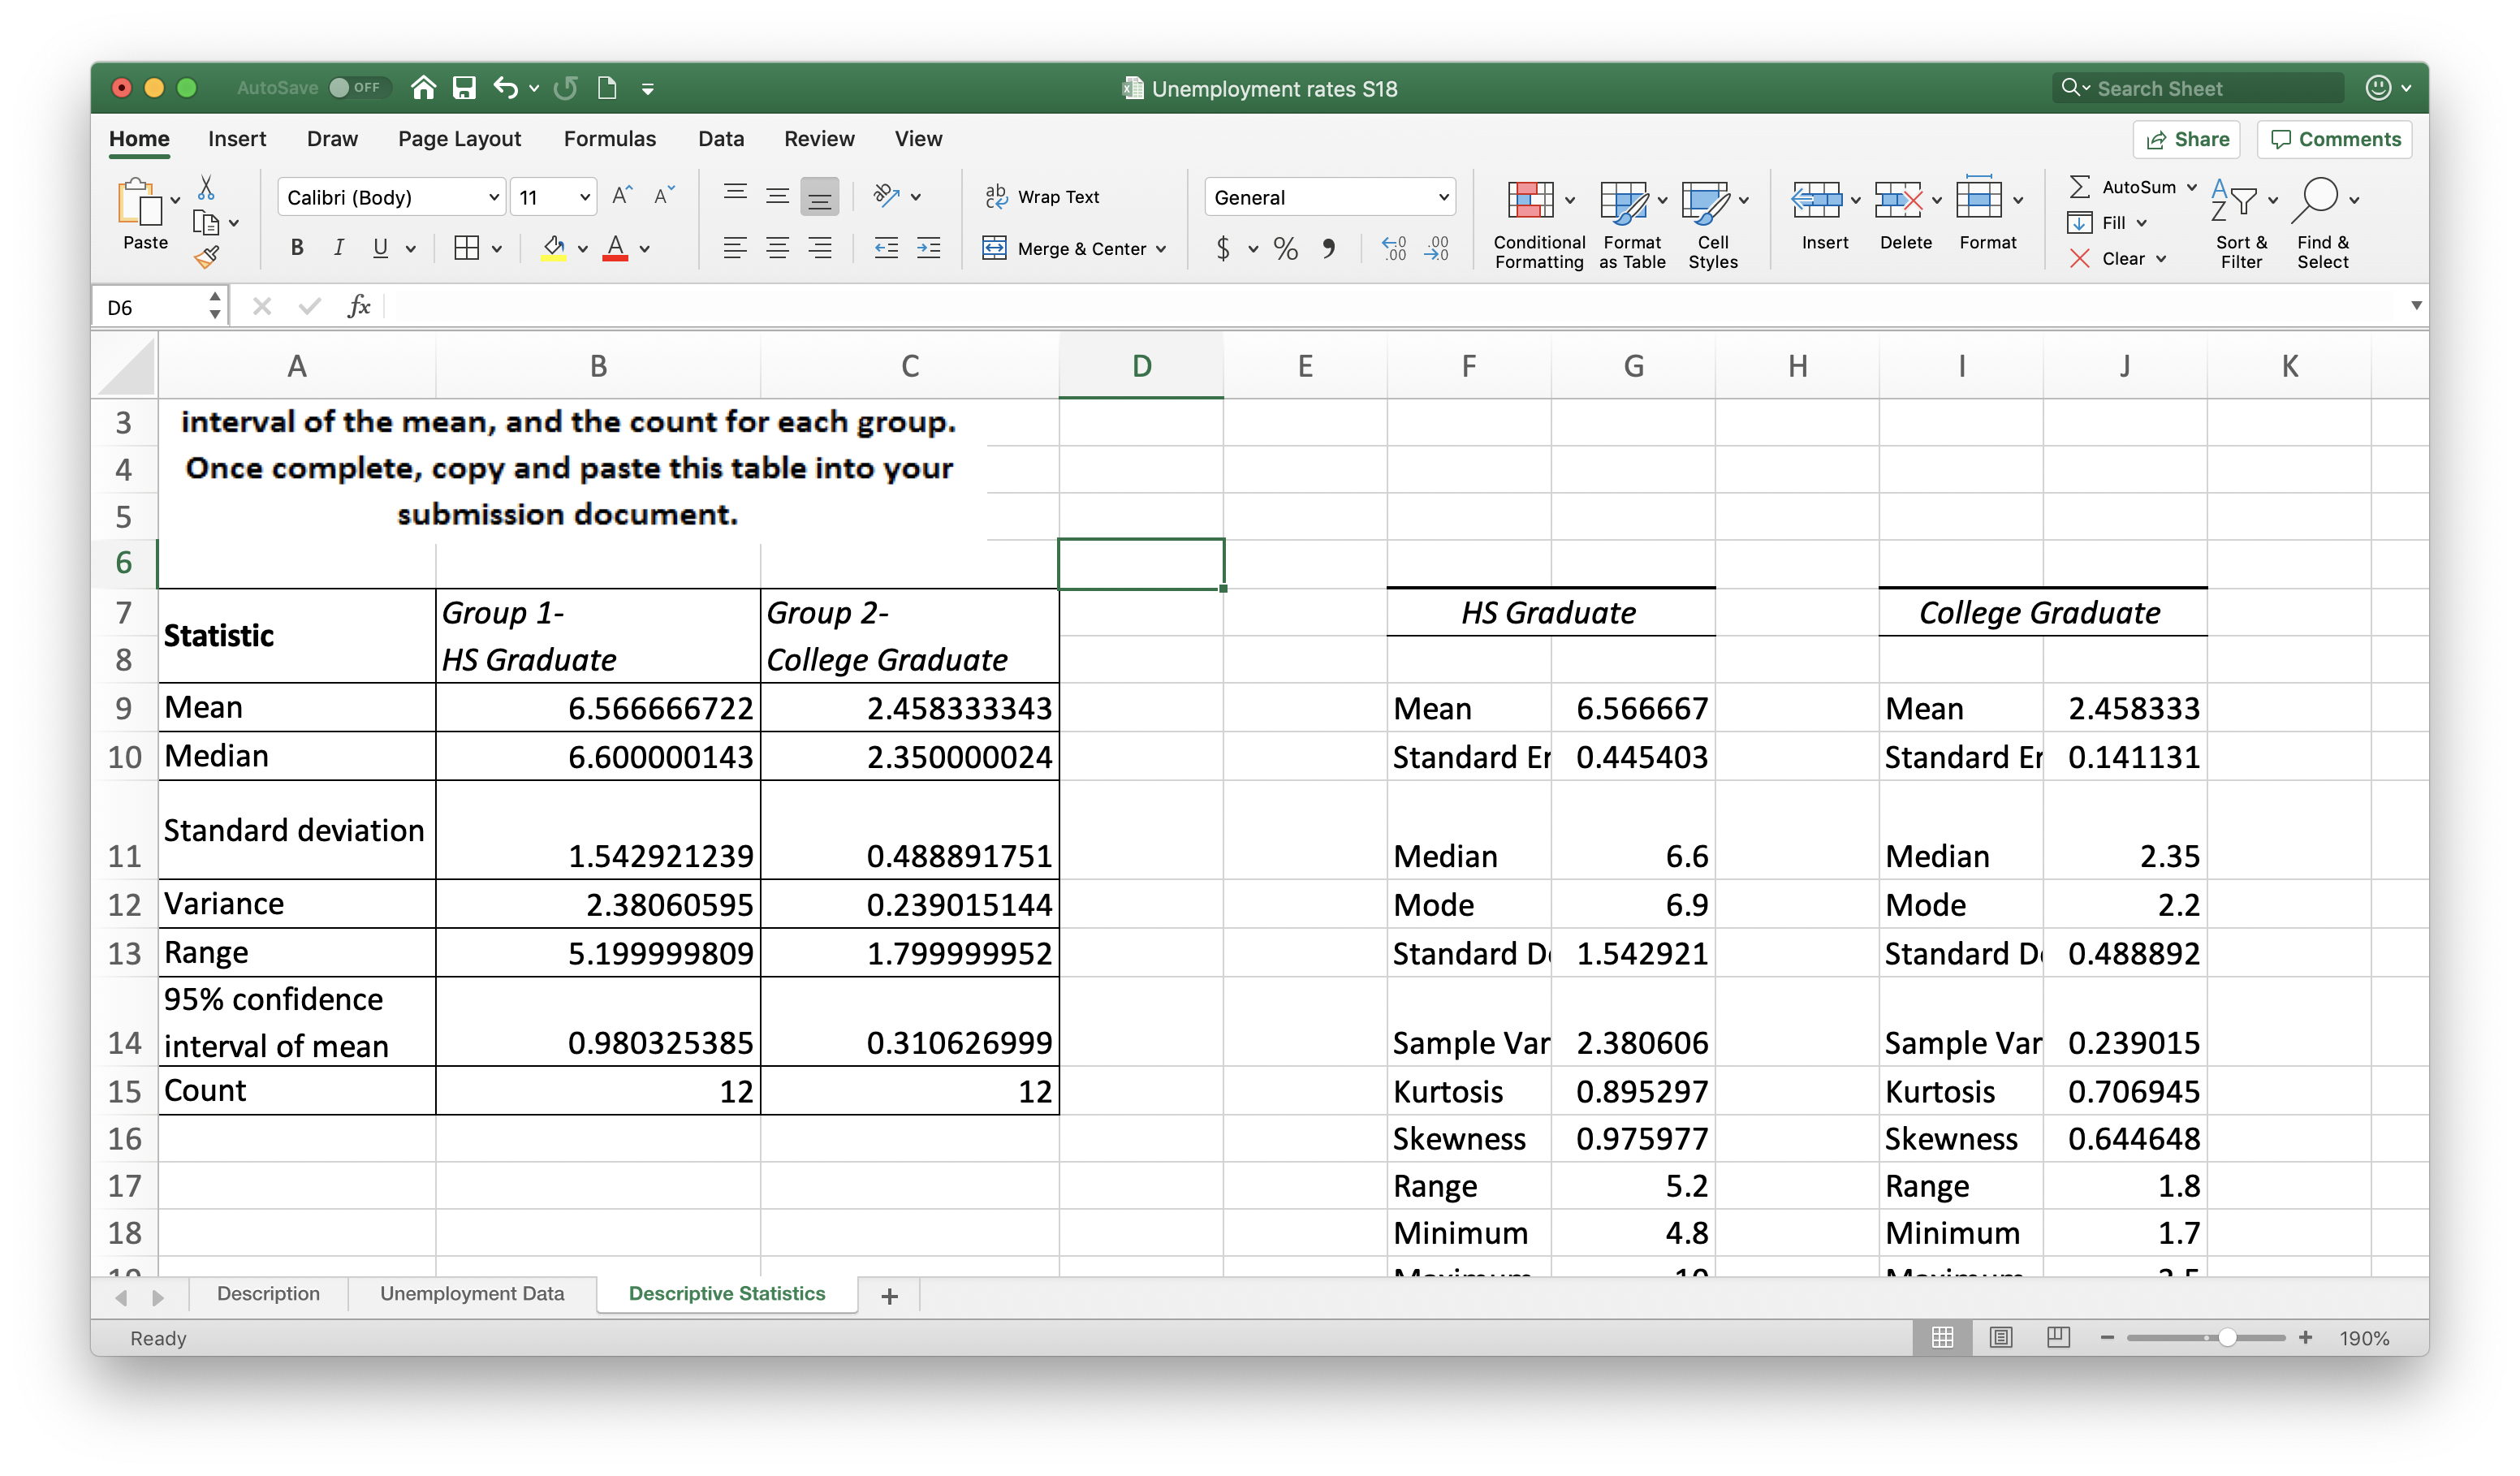Click the Share button
This screenshot has width=2520, height=1476.
pyautogui.click(x=2186, y=139)
